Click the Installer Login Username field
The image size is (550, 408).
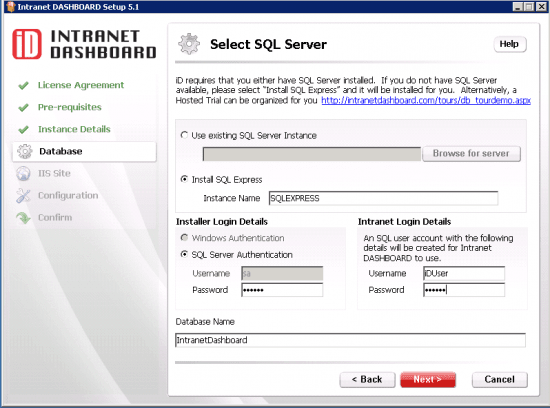(282, 273)
